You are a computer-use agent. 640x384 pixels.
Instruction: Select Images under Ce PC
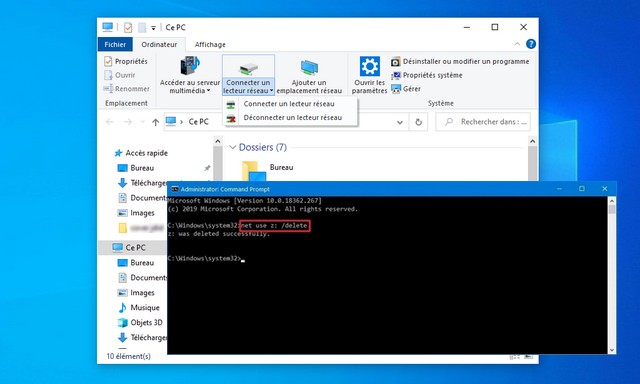tap(136, 293)
